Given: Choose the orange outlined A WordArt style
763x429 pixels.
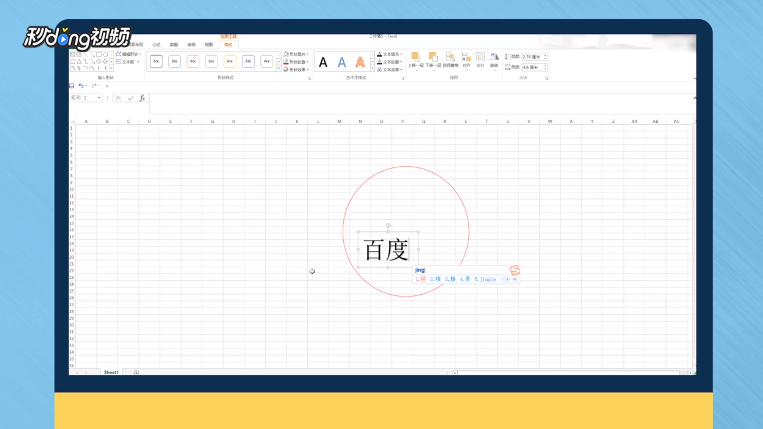Looking at the screenshot, I should pos(360,62).
